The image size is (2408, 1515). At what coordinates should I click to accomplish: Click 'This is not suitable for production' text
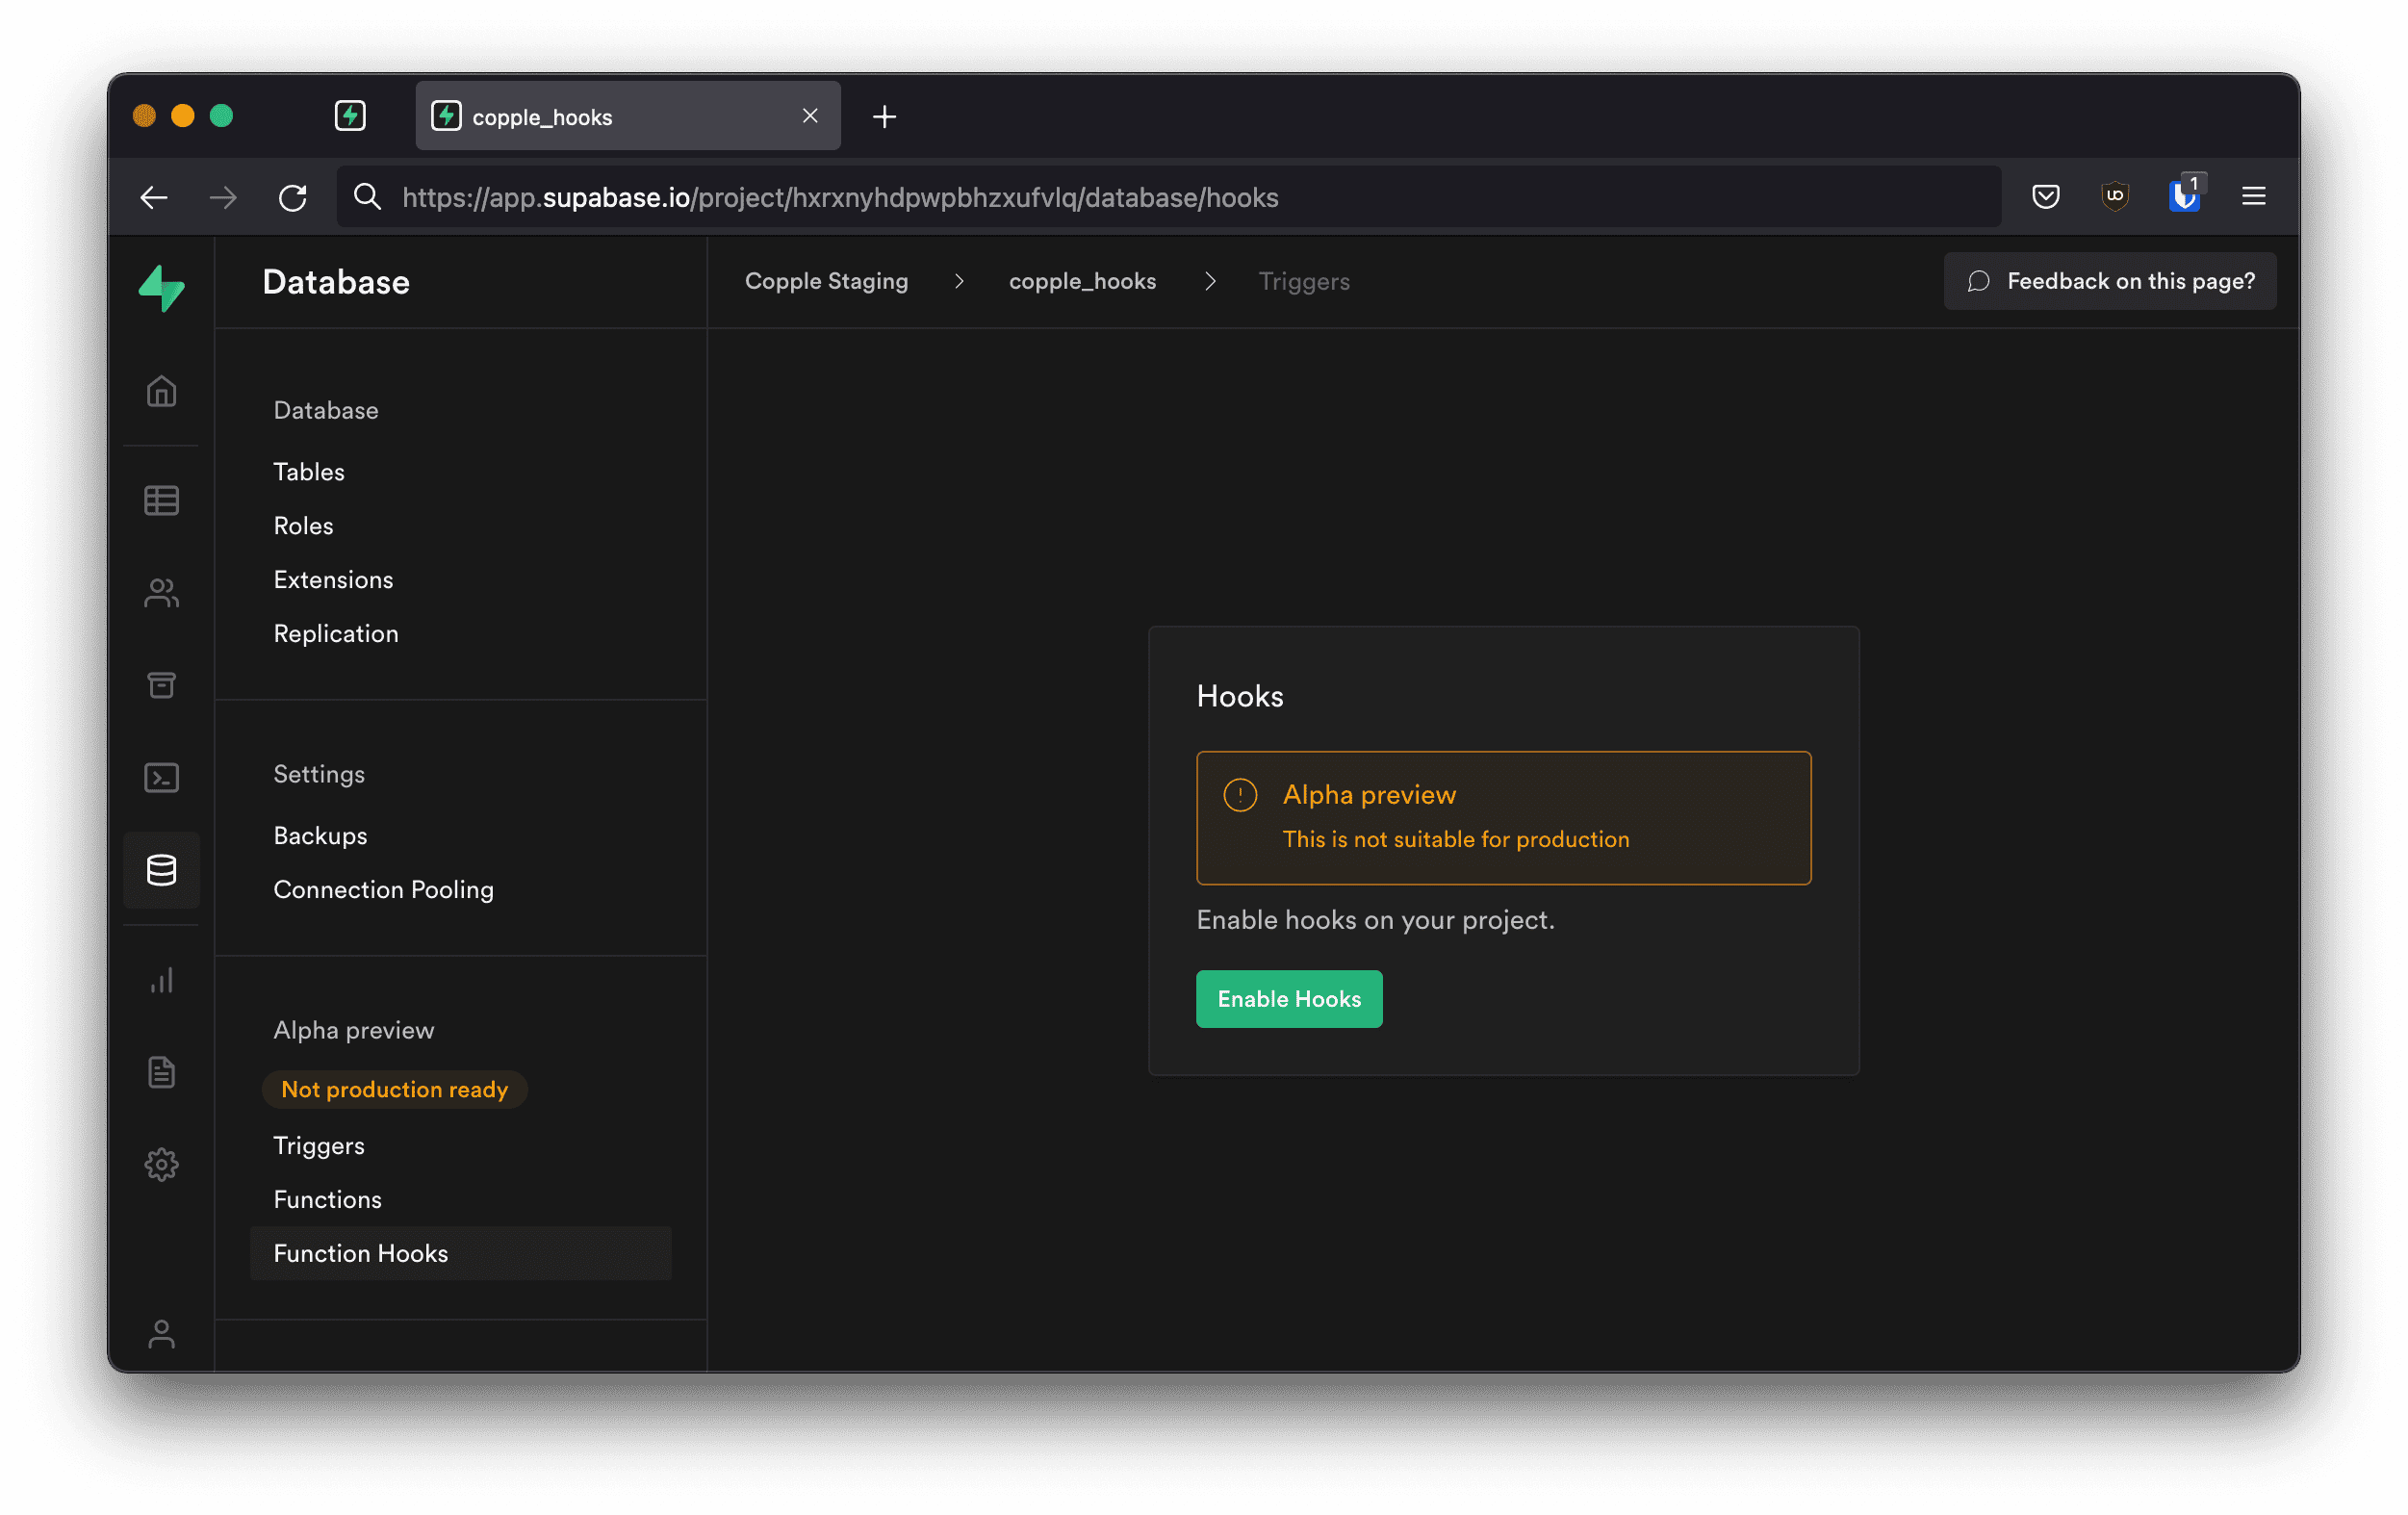(1455, 839)
